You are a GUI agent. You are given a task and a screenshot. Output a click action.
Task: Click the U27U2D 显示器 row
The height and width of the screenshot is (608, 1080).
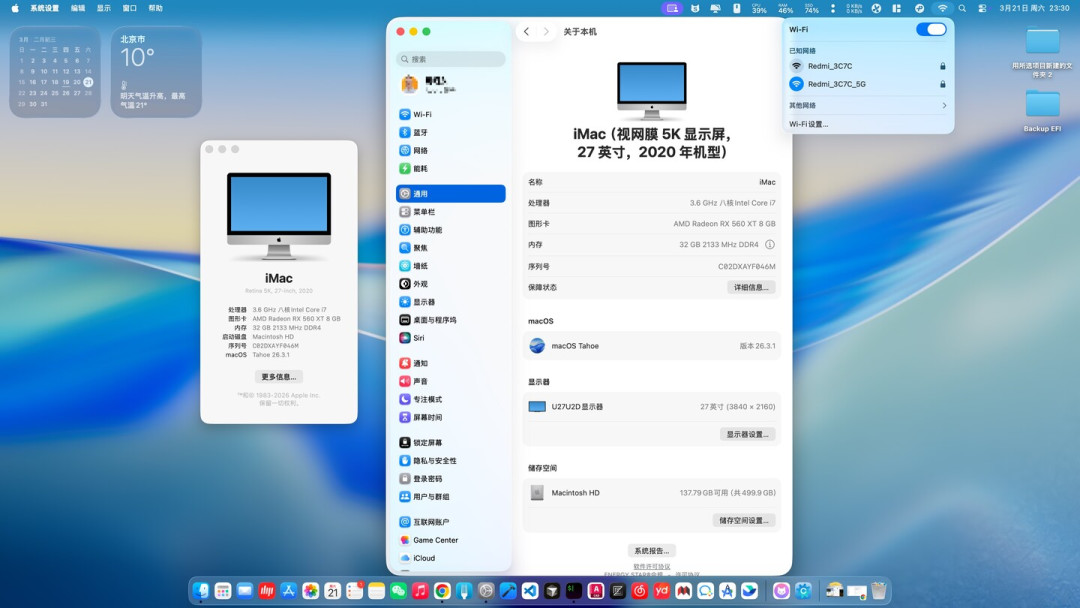click(652, 407)
